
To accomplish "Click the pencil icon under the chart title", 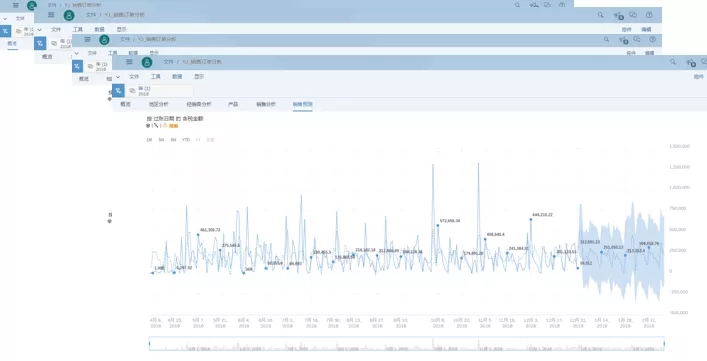I will click(156, 126).
